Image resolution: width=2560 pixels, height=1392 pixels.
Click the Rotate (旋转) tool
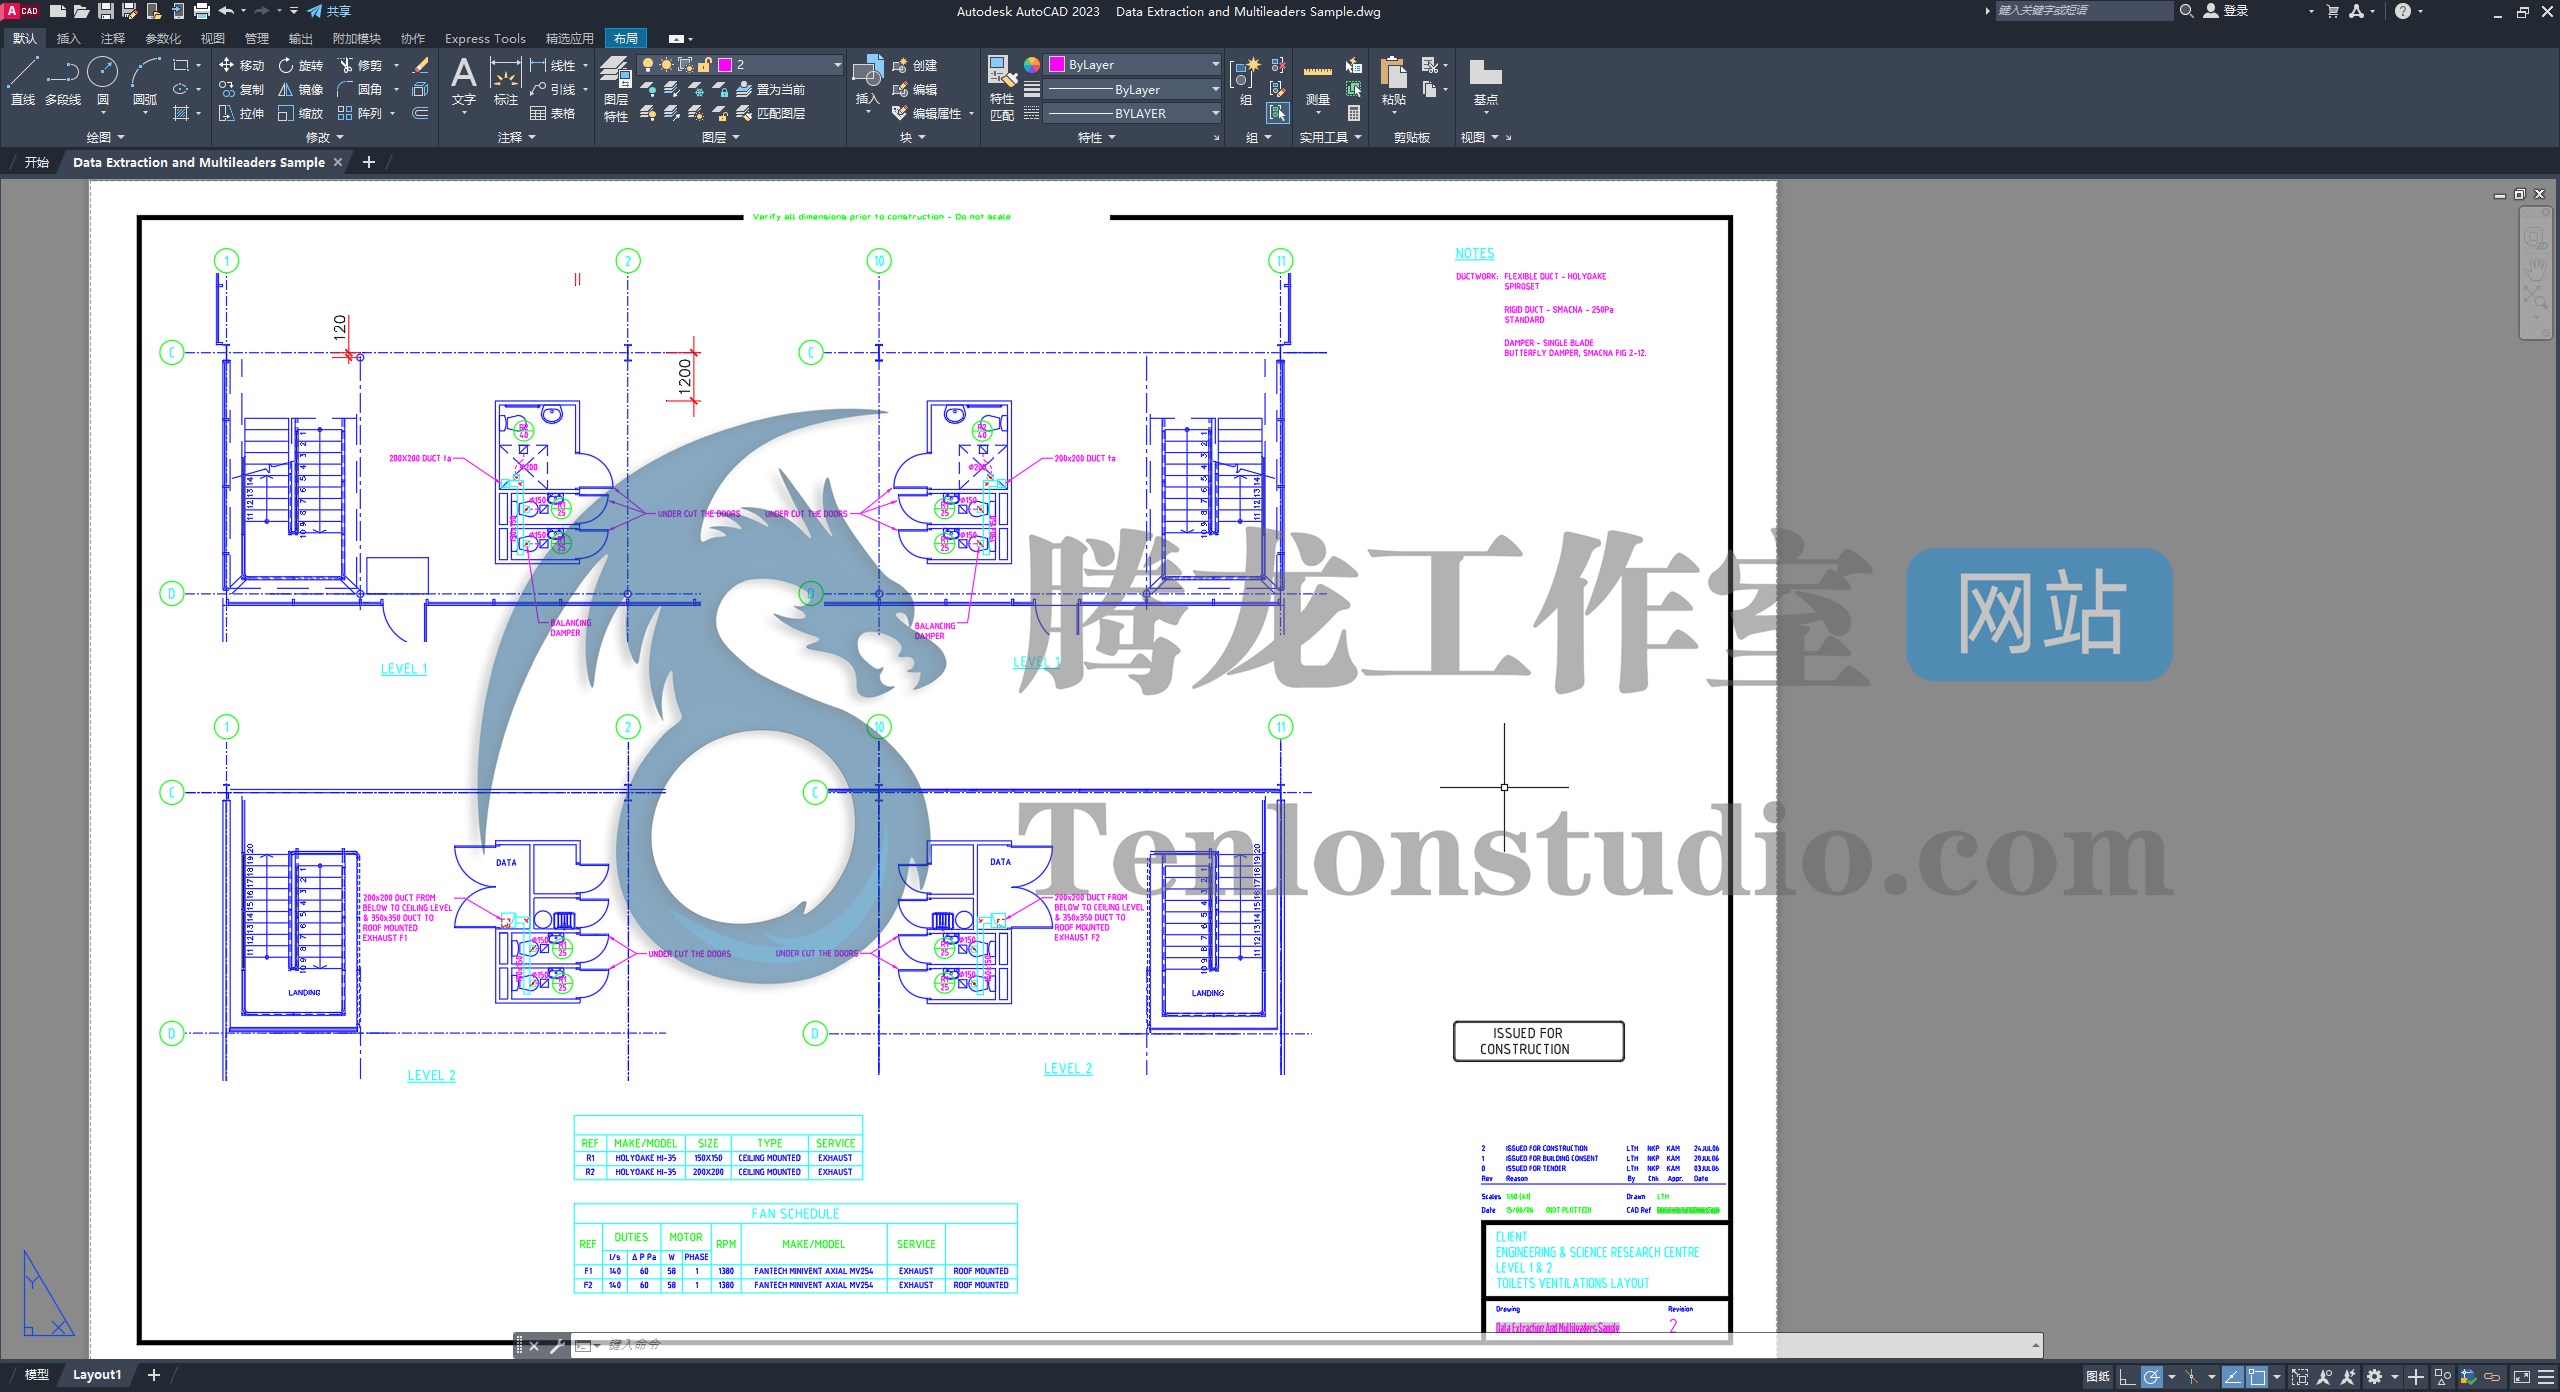click(x=301, y=65)
